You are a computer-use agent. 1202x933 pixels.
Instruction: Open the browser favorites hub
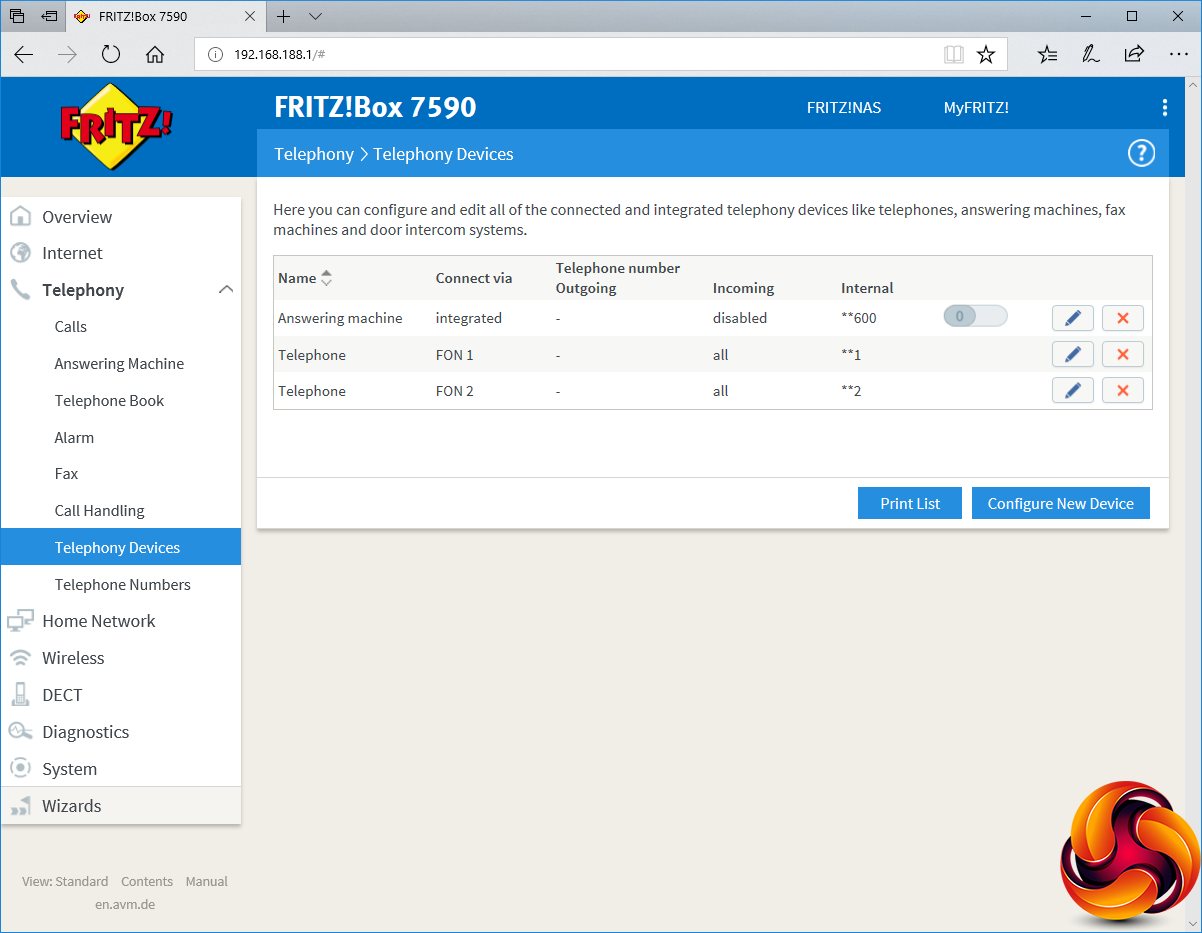[x=1047, y=55]
